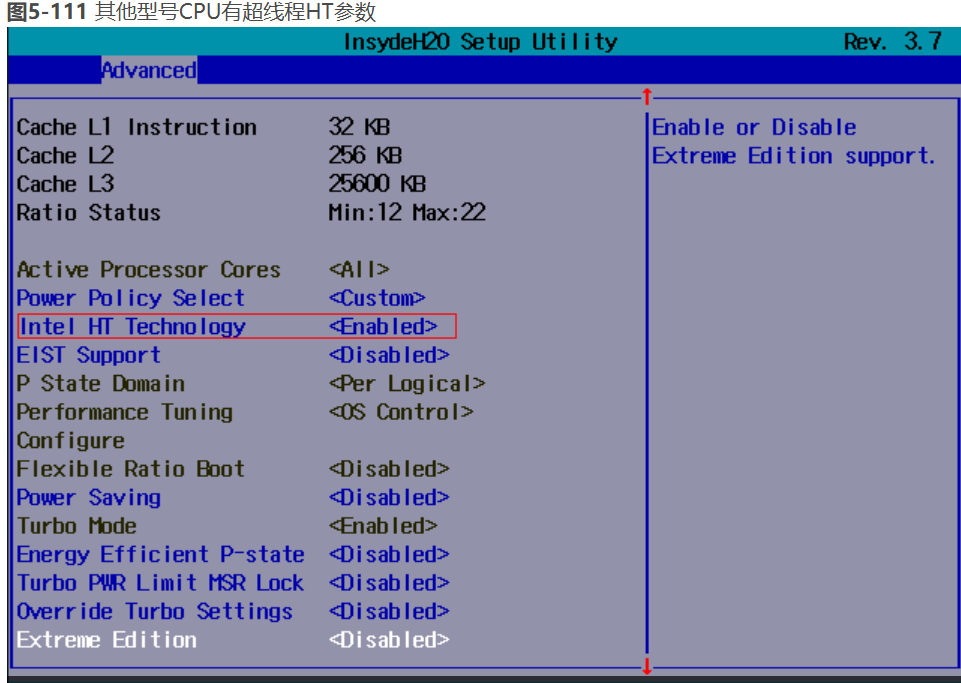The height and width of the screenshot is (683, 961).
Task: Open Active Processor Cores All dropdown
Action: [x=359, y=270]
